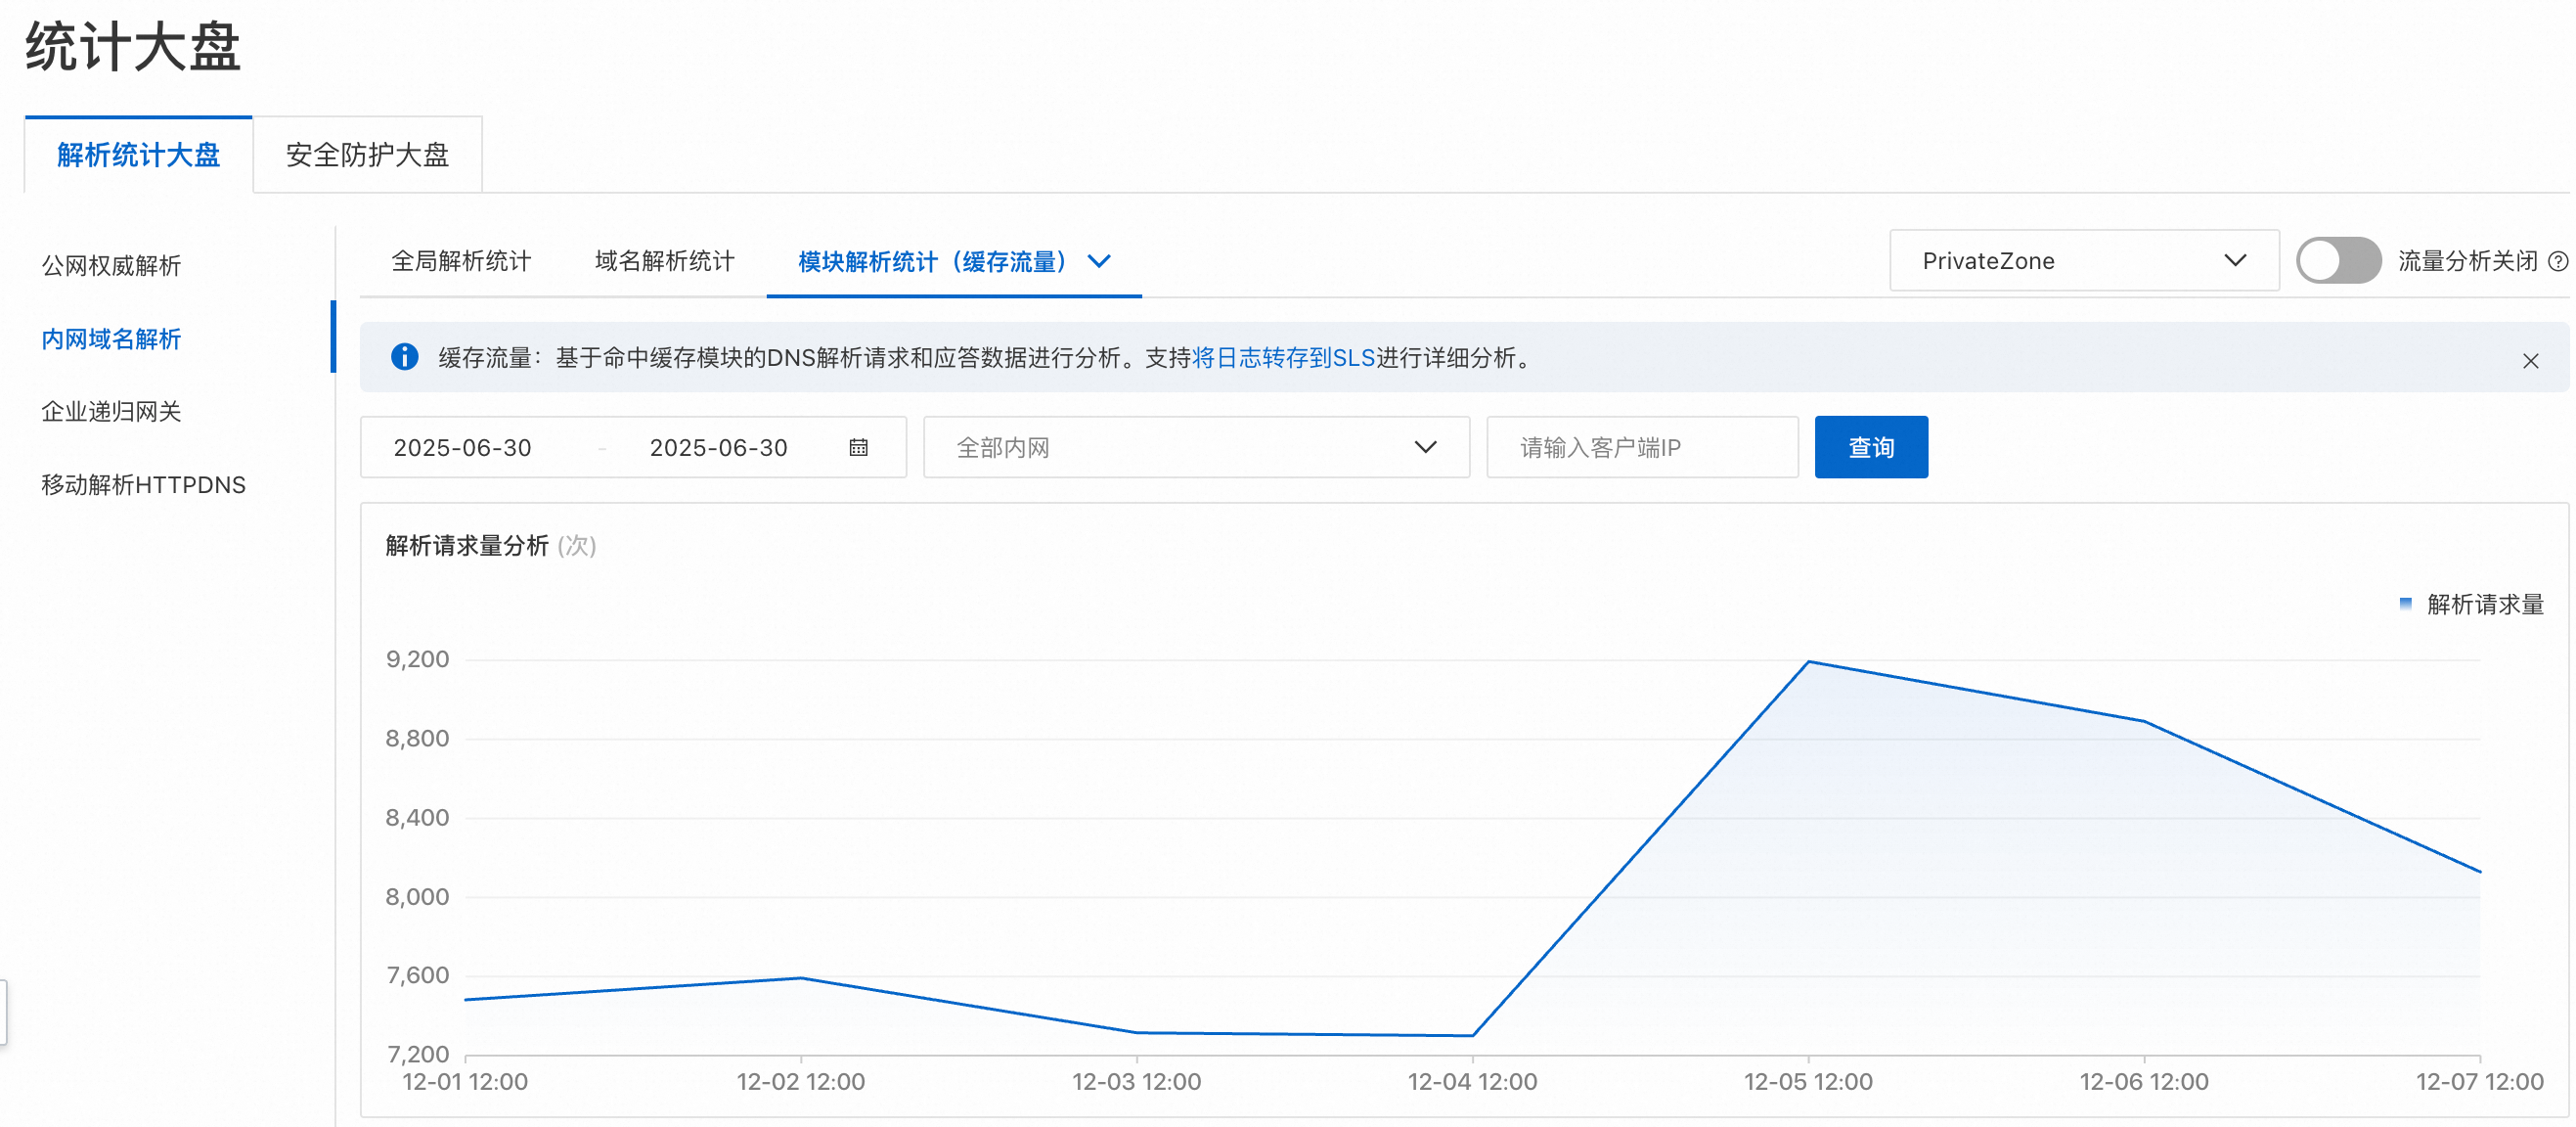This screenshot has height=1127, width=2576.
Task: Follow the 将日志转存到SLS link
Action: coord(1283,357)
